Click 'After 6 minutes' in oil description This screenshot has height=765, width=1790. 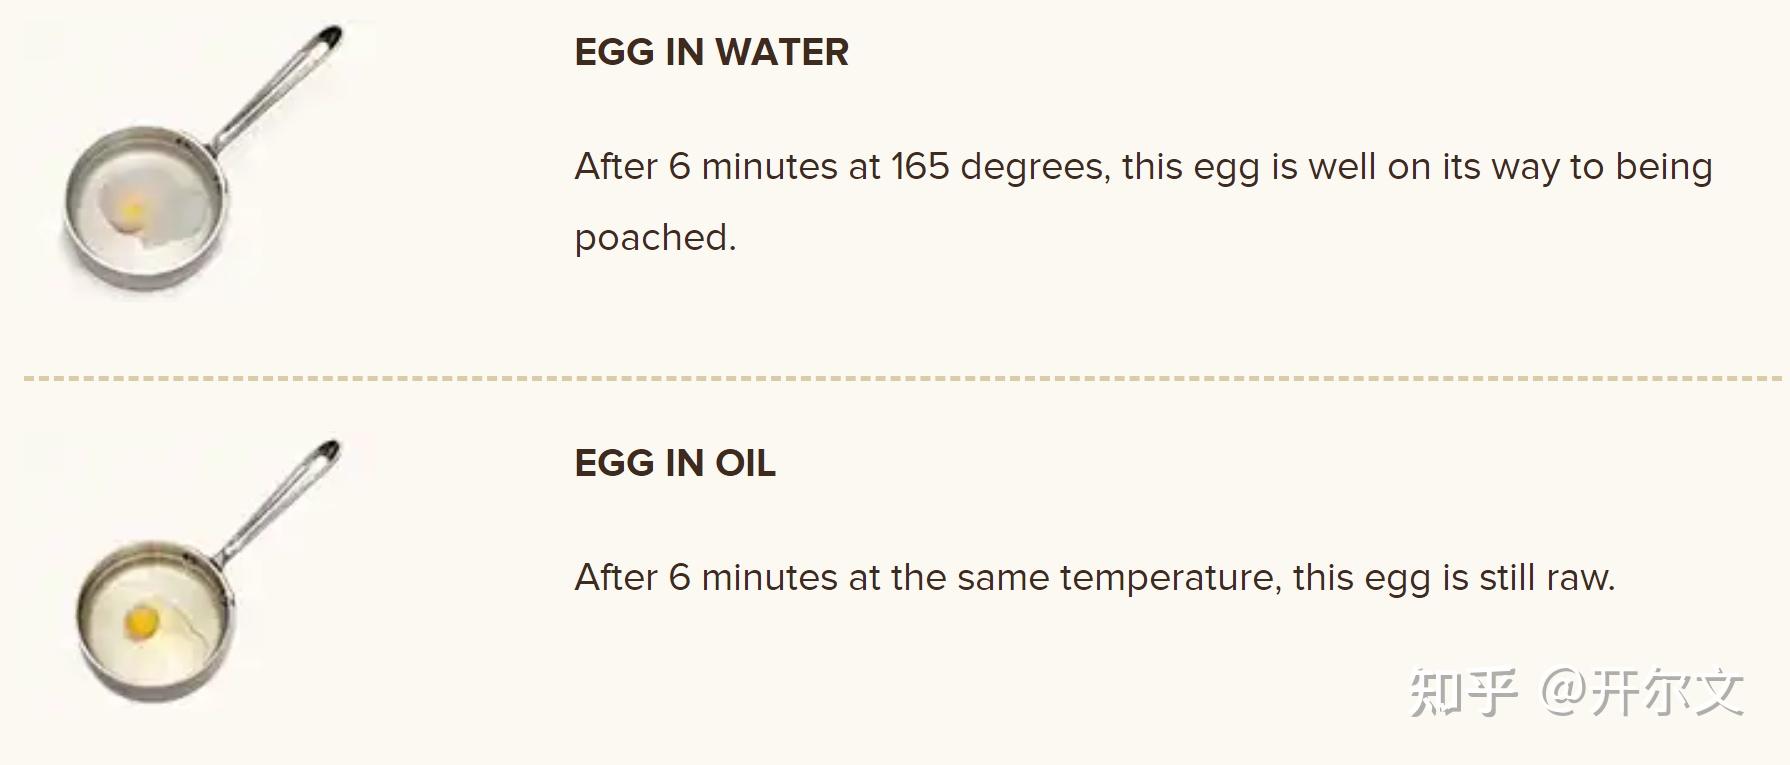706,578
